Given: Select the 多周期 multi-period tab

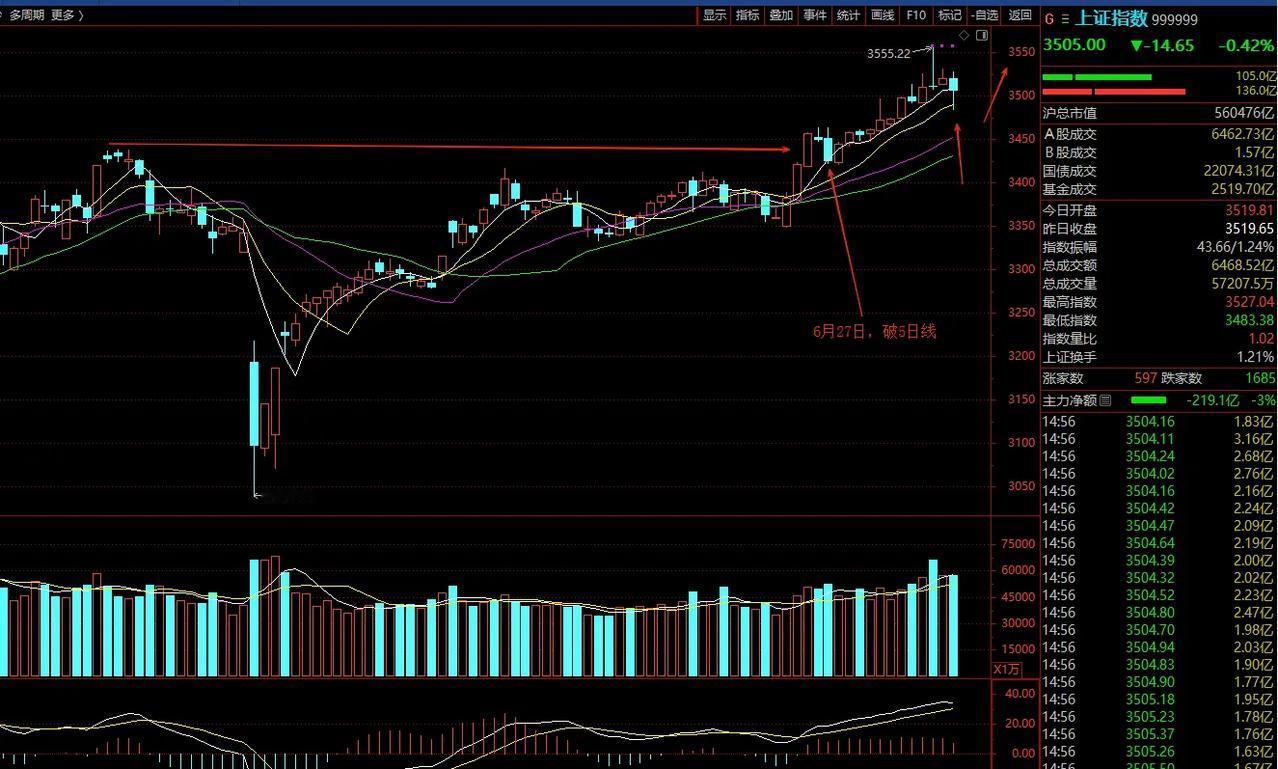Looking at the screenshot, I should pos(27,15).
